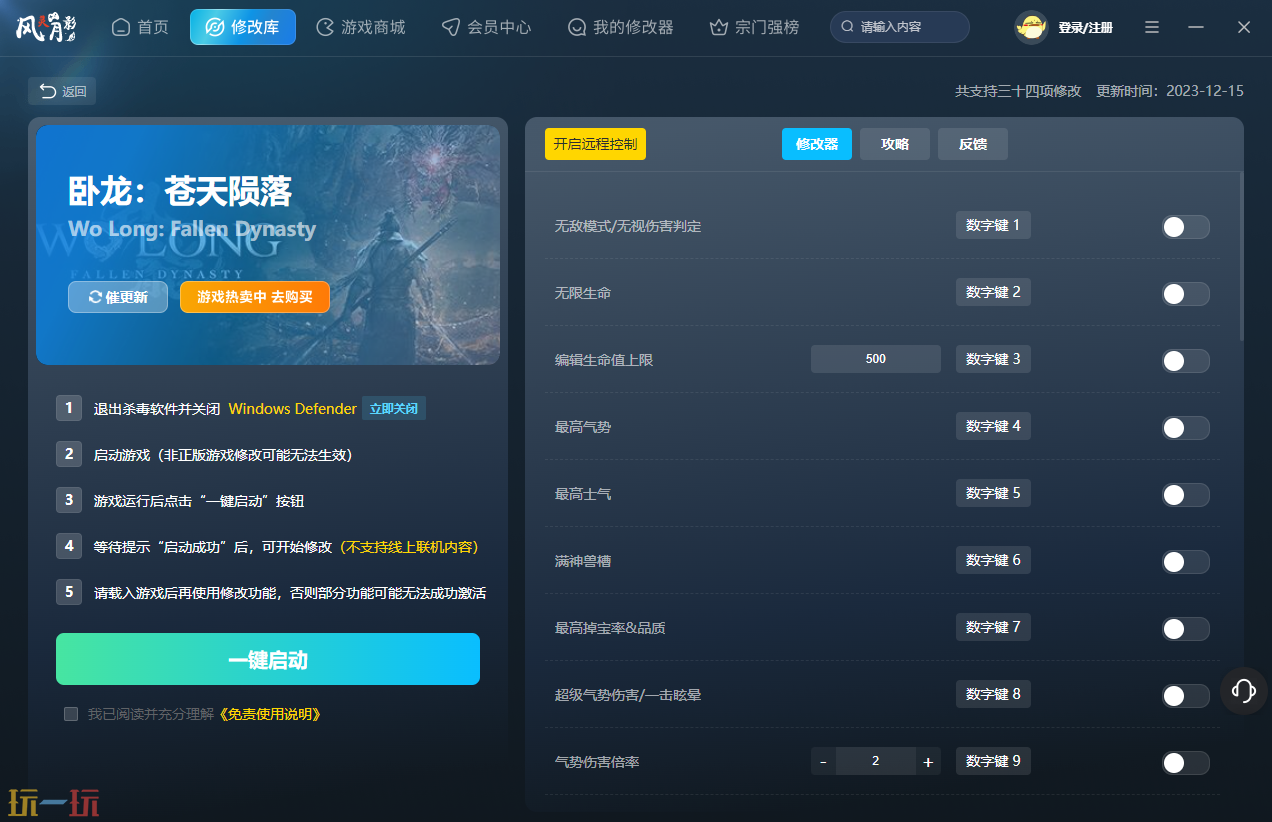Toggle 气势伤害倍率 switch
The width and height of the screenshot is (1272, 822).
[x=1185, y=763]
